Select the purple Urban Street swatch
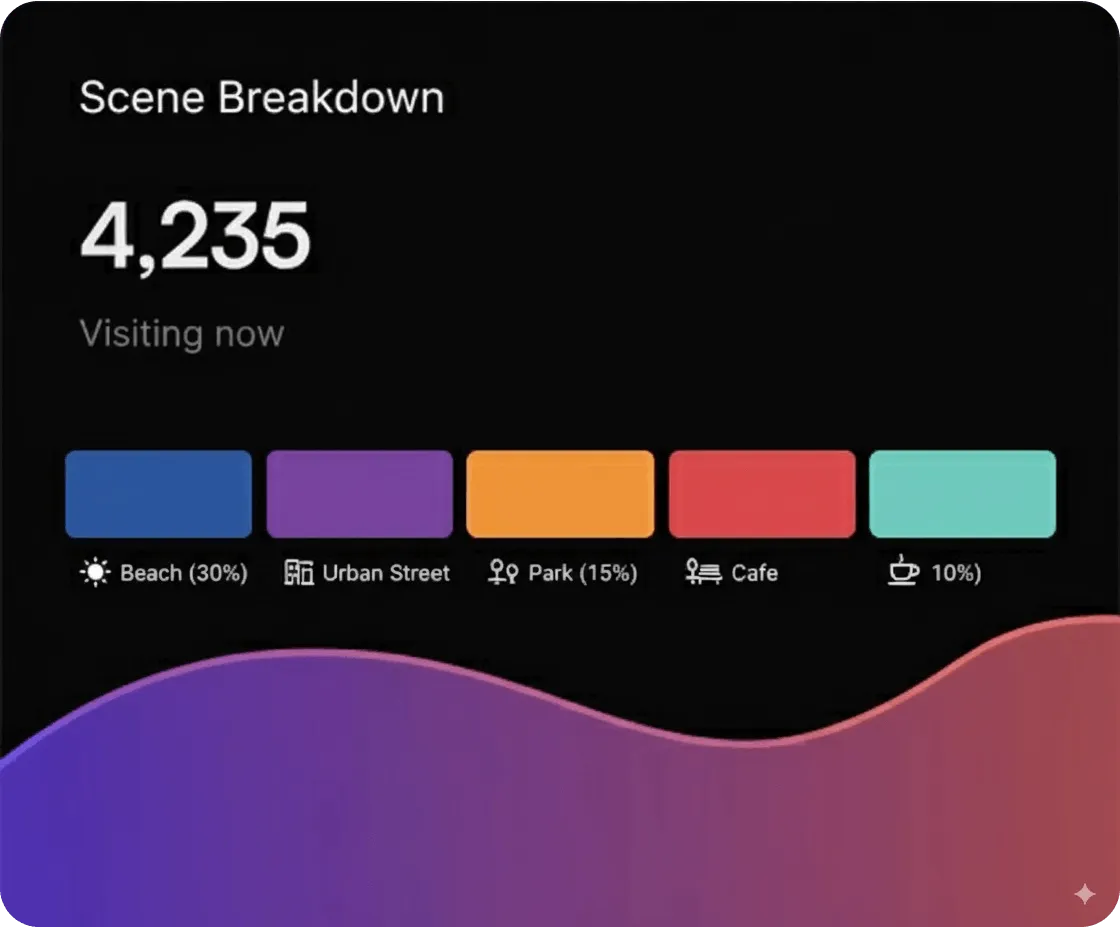The height and width of the screenshot is (928, 1120). pos(360,493)
